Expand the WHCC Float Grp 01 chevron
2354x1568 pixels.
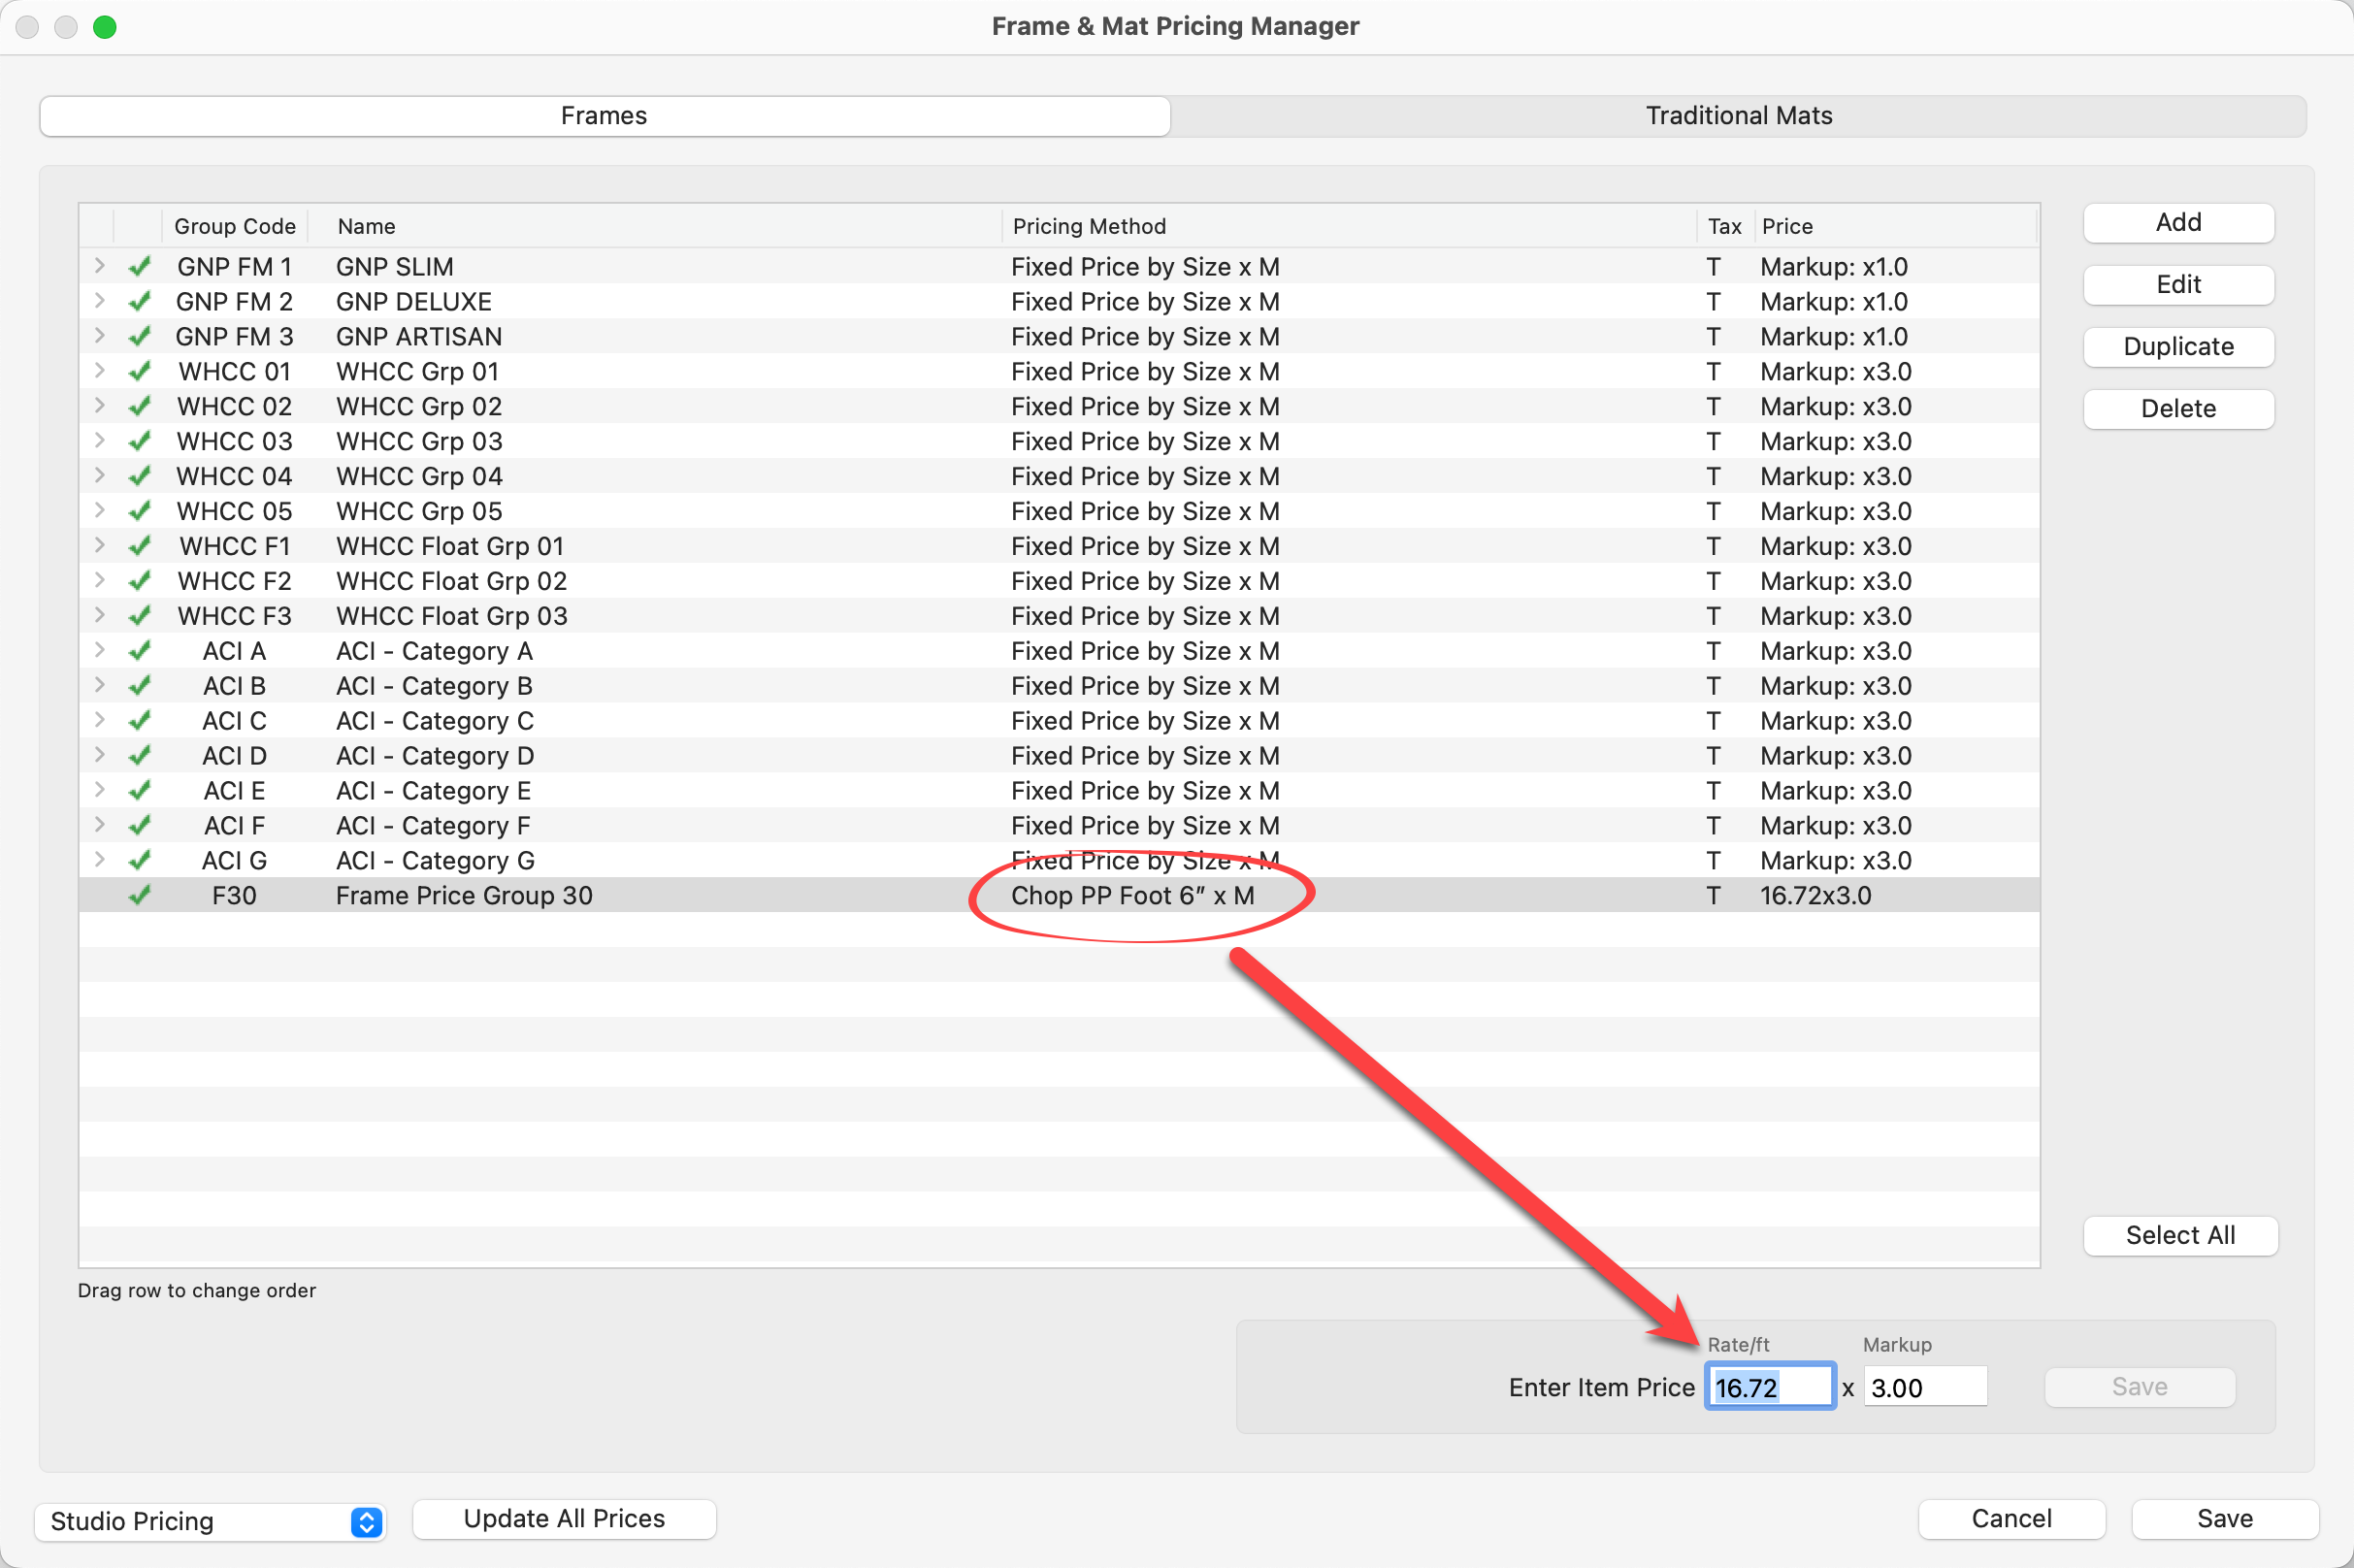pos(99,546)
